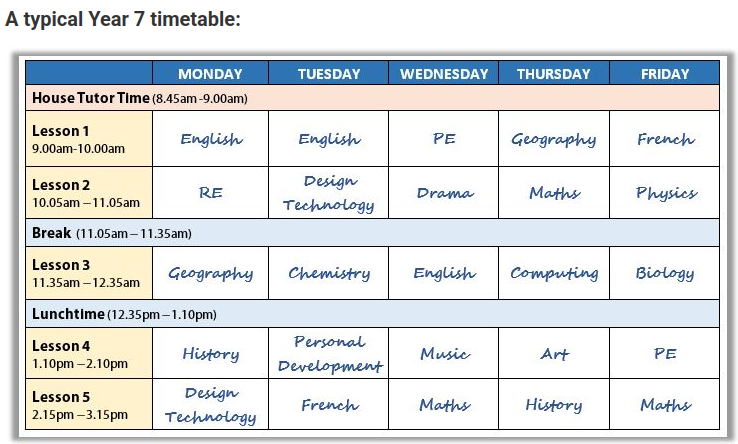The image size is (738, 444).
Task: Click the Drama cell on Wednesday
Action: (444, 193)
